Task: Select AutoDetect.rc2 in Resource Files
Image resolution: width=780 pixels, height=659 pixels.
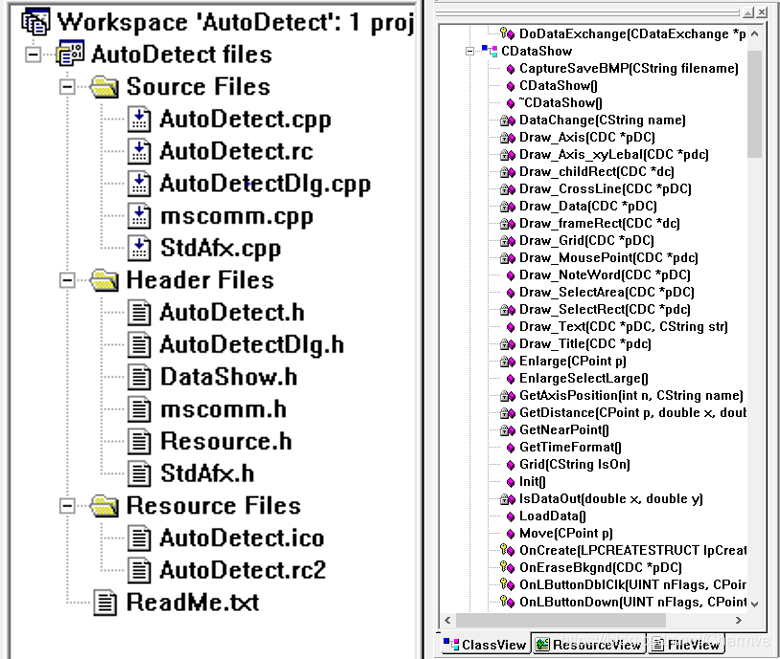Action: click(242, 570)
